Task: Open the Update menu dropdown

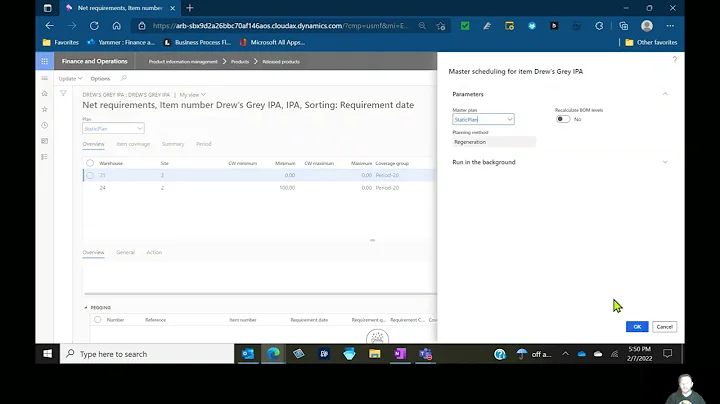Action: tap(70, 79)
